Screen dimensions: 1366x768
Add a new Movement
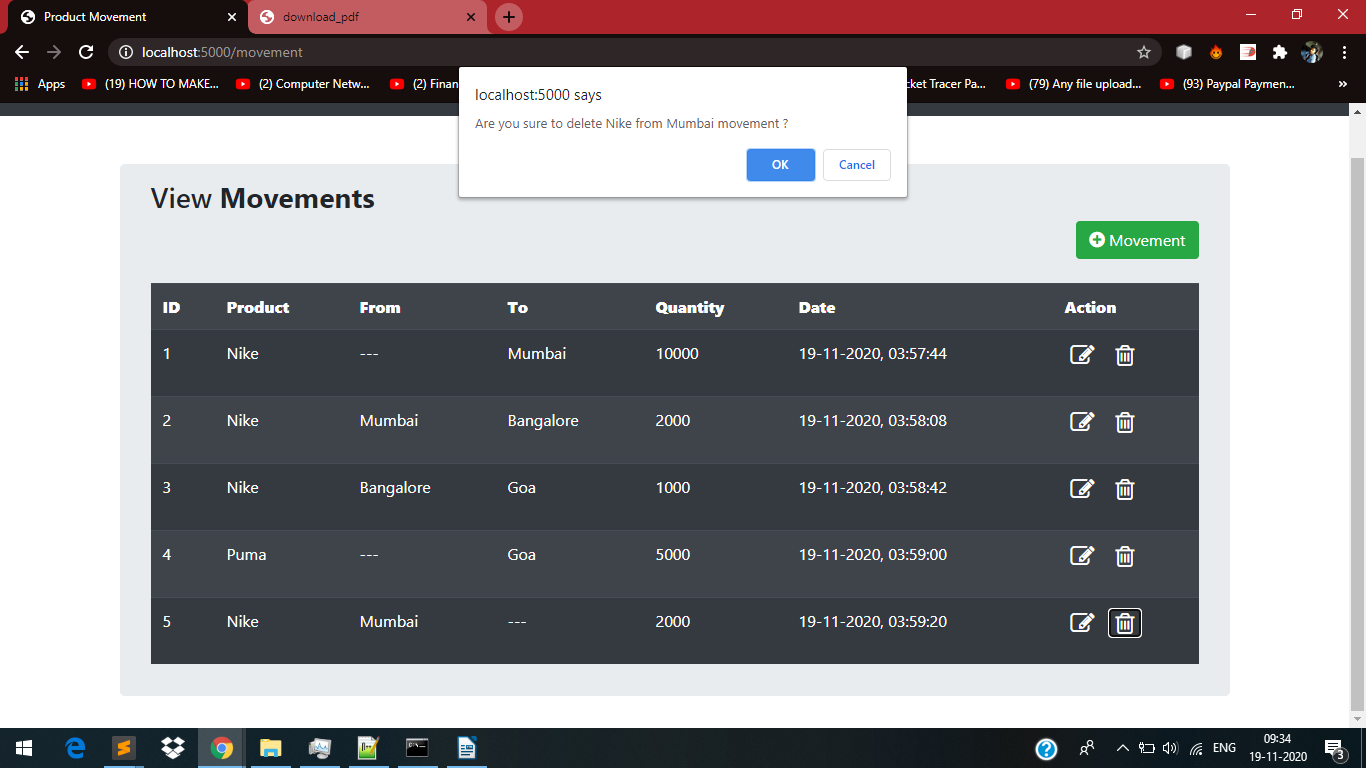[1137, 240]
